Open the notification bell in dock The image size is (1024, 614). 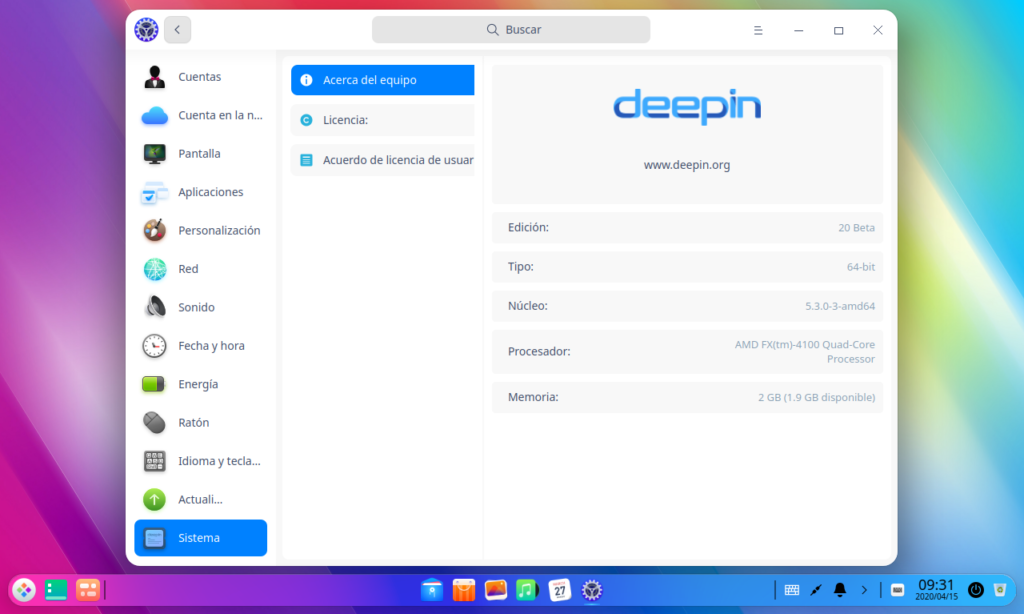840,590
